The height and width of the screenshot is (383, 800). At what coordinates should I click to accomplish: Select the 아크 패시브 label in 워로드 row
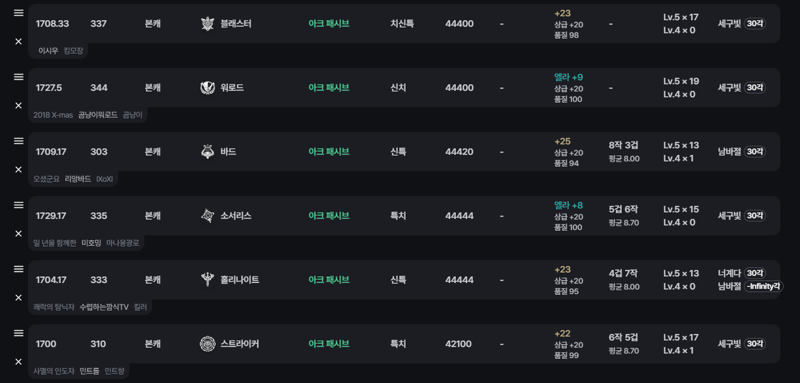coord(329,88)
